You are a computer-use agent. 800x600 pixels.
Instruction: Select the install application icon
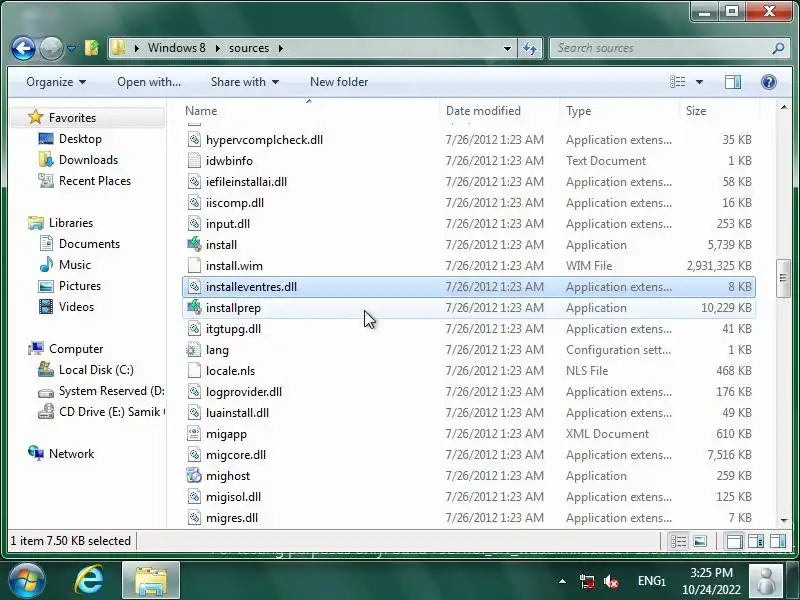(194, 244)
